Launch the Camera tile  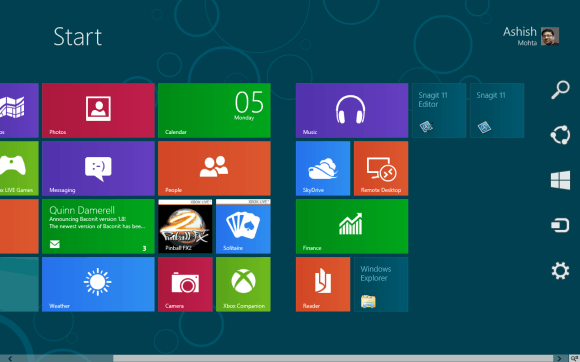(185, 284)
